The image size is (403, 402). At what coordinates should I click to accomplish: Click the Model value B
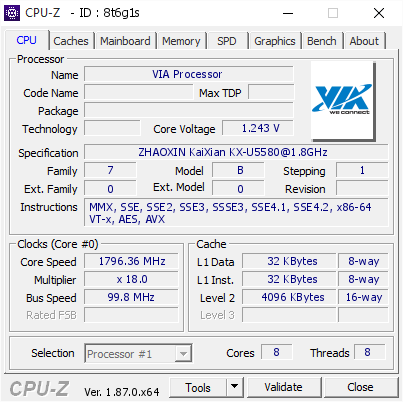pyautogui.click(x=238, y=170)
